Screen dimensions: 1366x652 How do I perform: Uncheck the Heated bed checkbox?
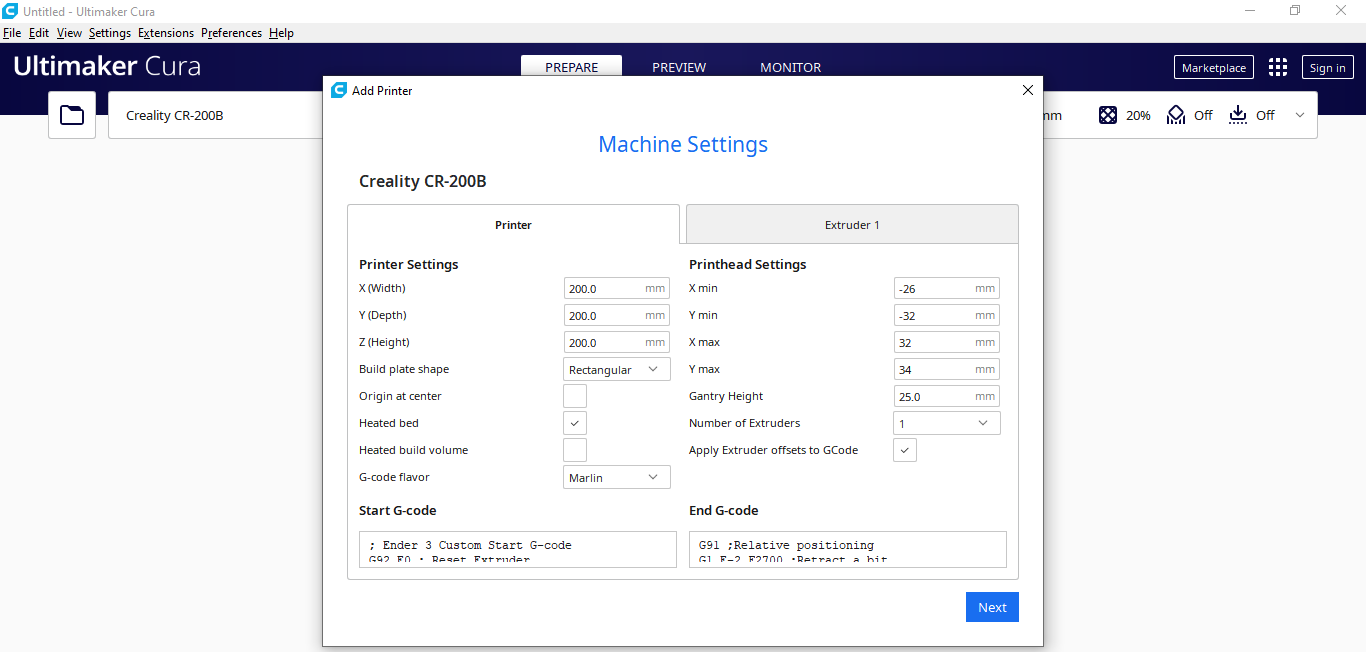pyautogui.click(x=575, y=423)
